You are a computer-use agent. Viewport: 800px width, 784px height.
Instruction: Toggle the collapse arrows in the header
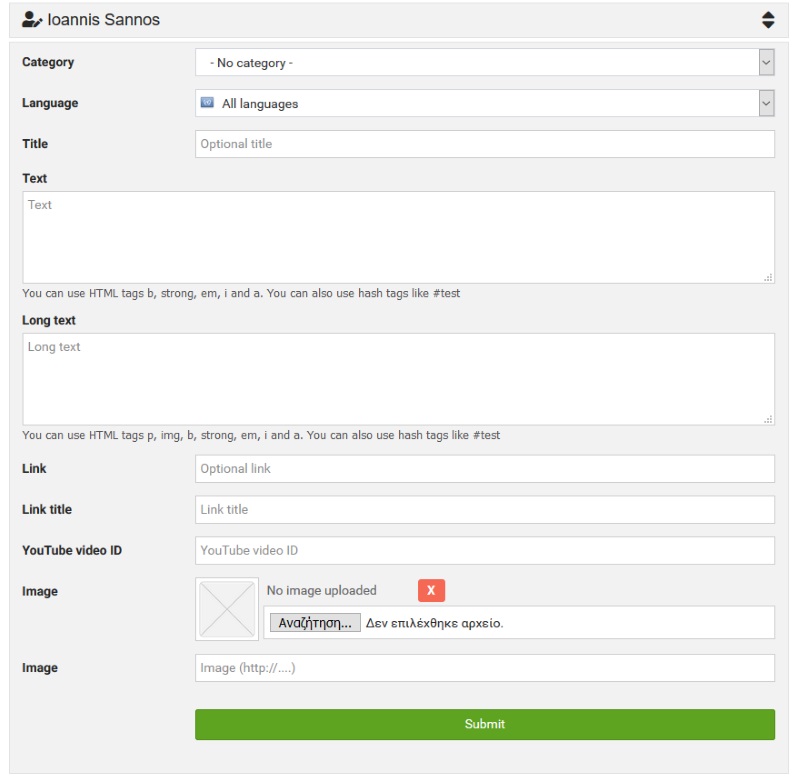click(x=768, y=20)
